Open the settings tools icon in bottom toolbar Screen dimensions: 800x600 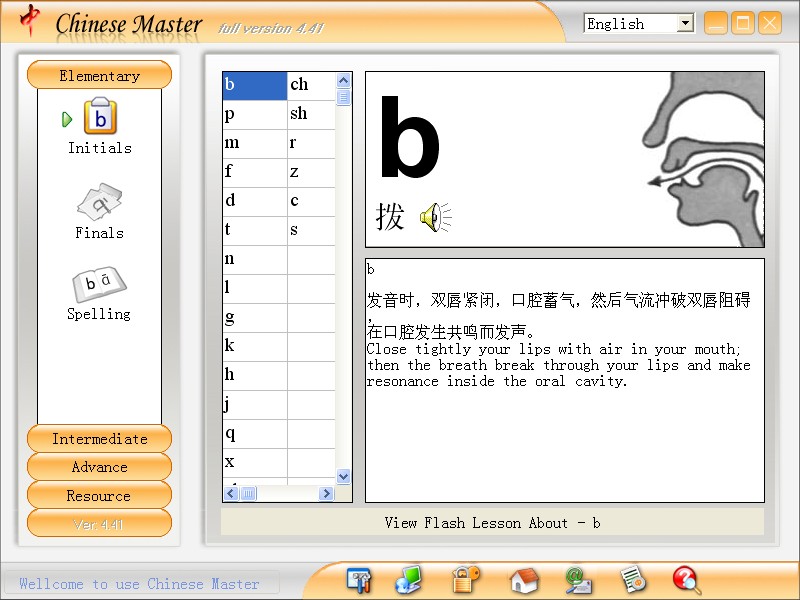click(x=359, y=580)
